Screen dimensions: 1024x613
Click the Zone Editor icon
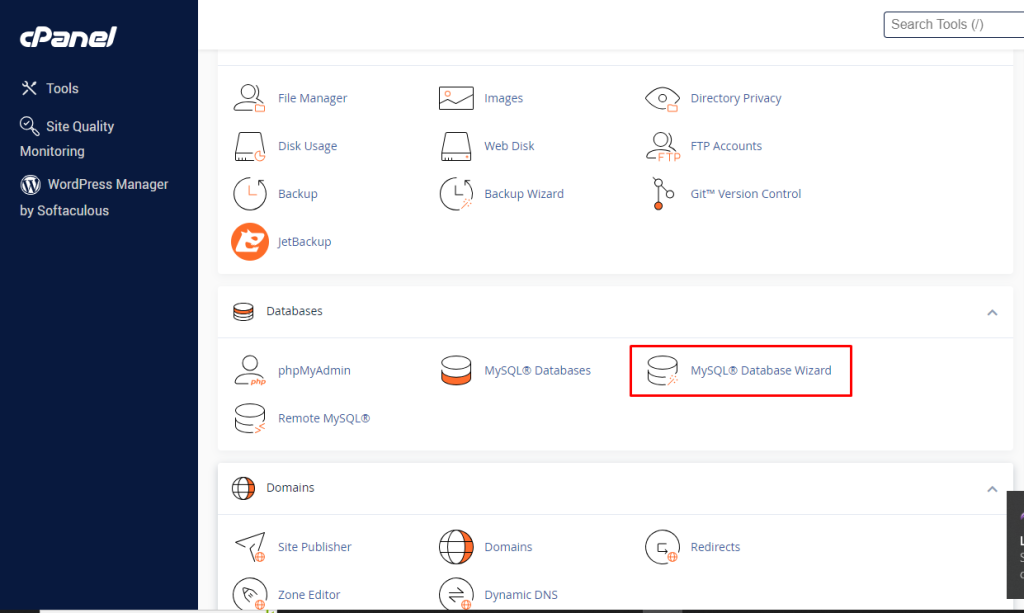coord(249,594)
